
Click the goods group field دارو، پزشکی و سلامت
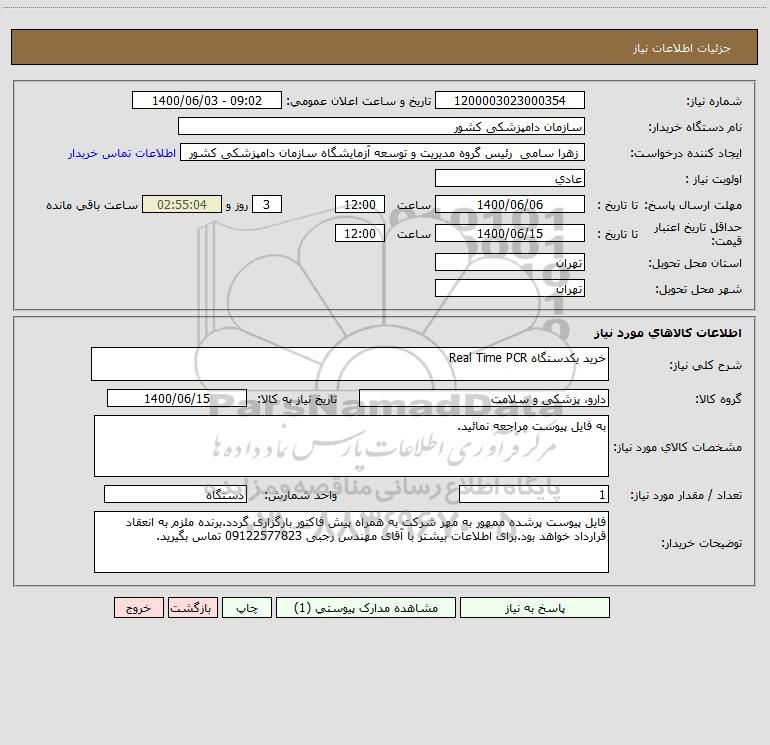point(484,398)
